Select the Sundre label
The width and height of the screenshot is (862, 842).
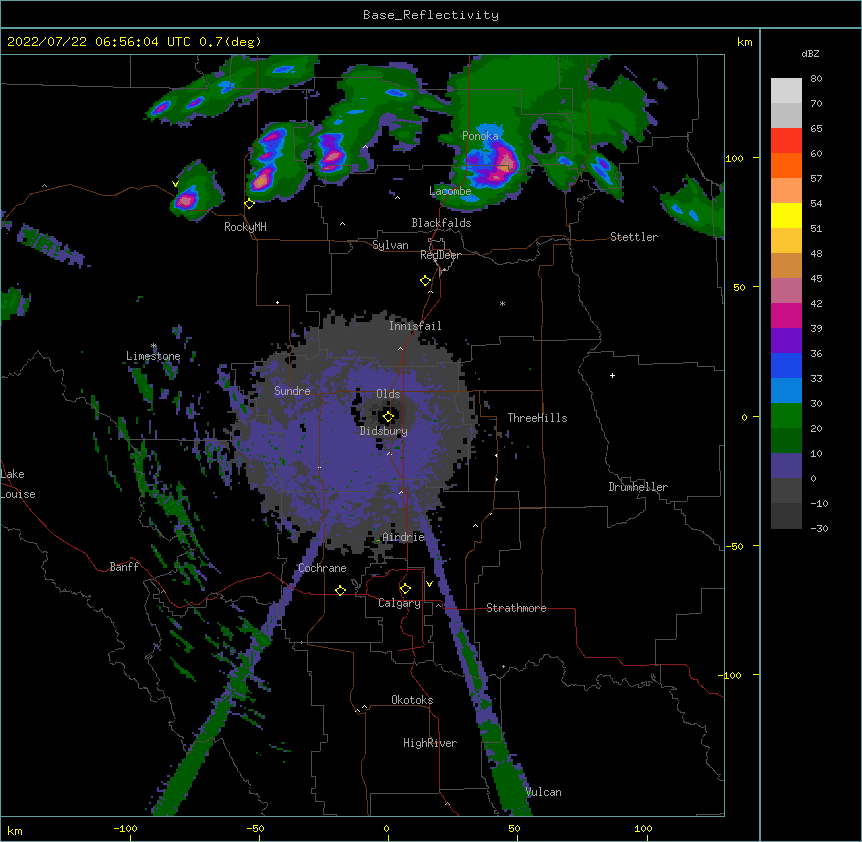click(x=292, y=391)
